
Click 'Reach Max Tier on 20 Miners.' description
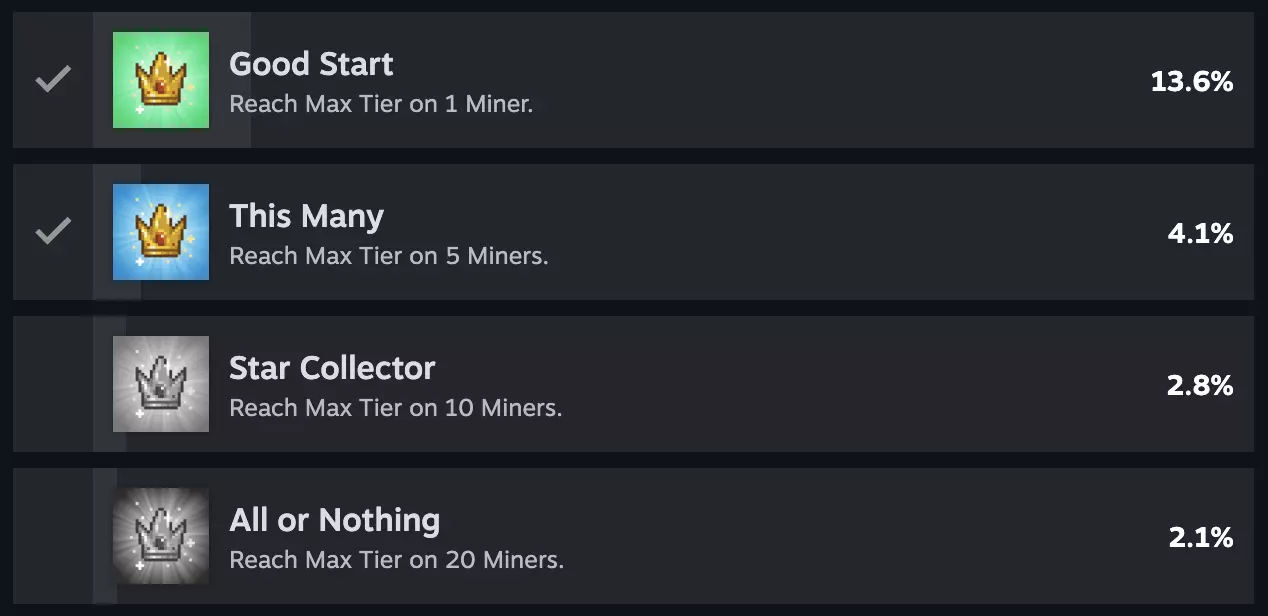tap(396, 560)
